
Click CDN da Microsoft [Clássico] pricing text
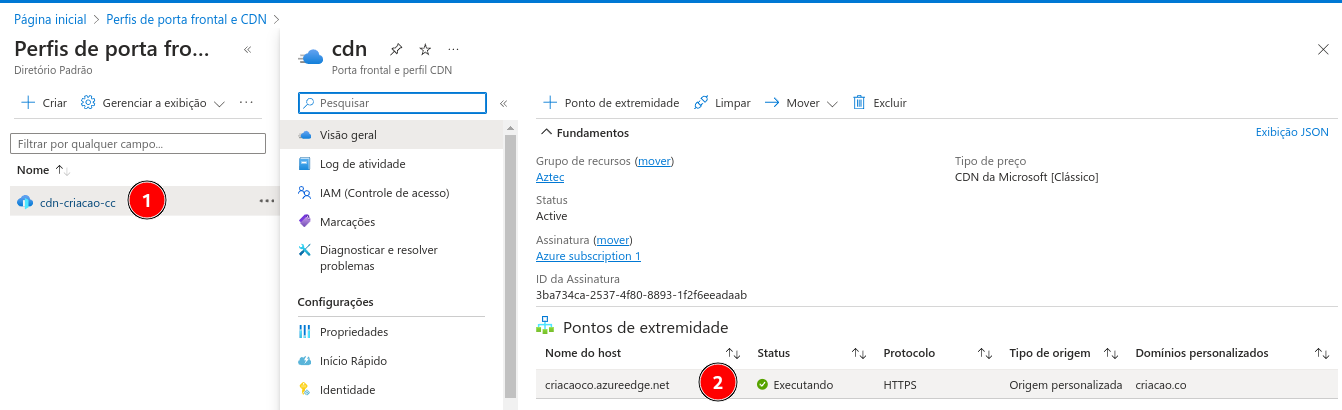(1027, 177)
